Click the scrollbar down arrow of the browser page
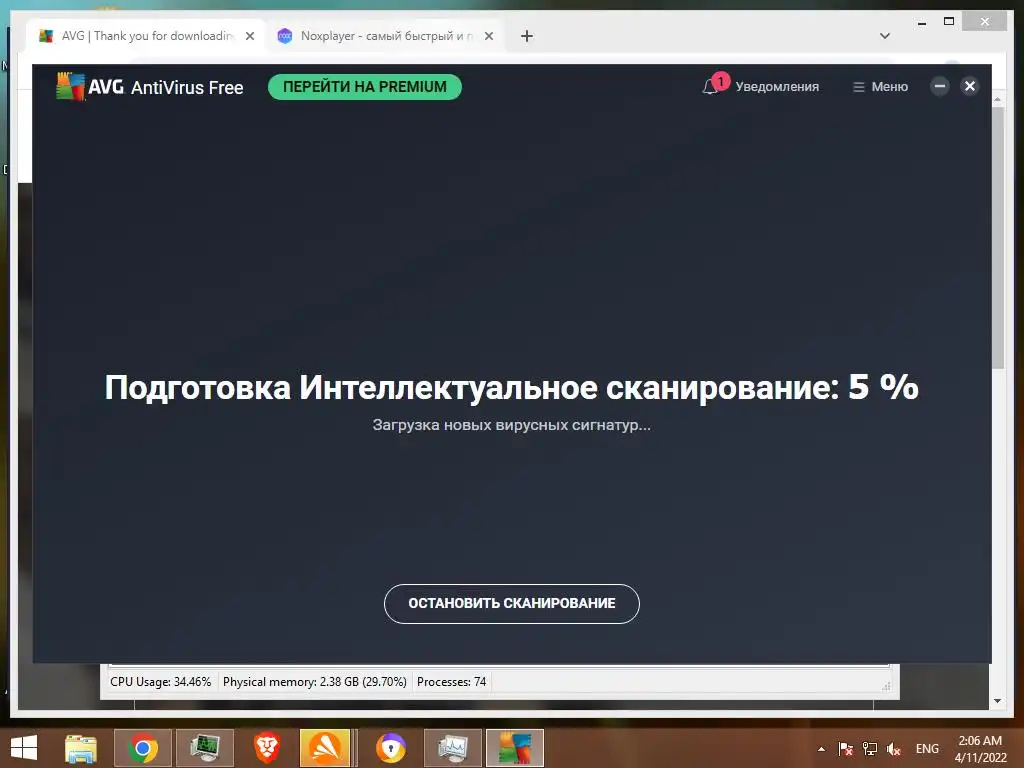 [997, 701]
